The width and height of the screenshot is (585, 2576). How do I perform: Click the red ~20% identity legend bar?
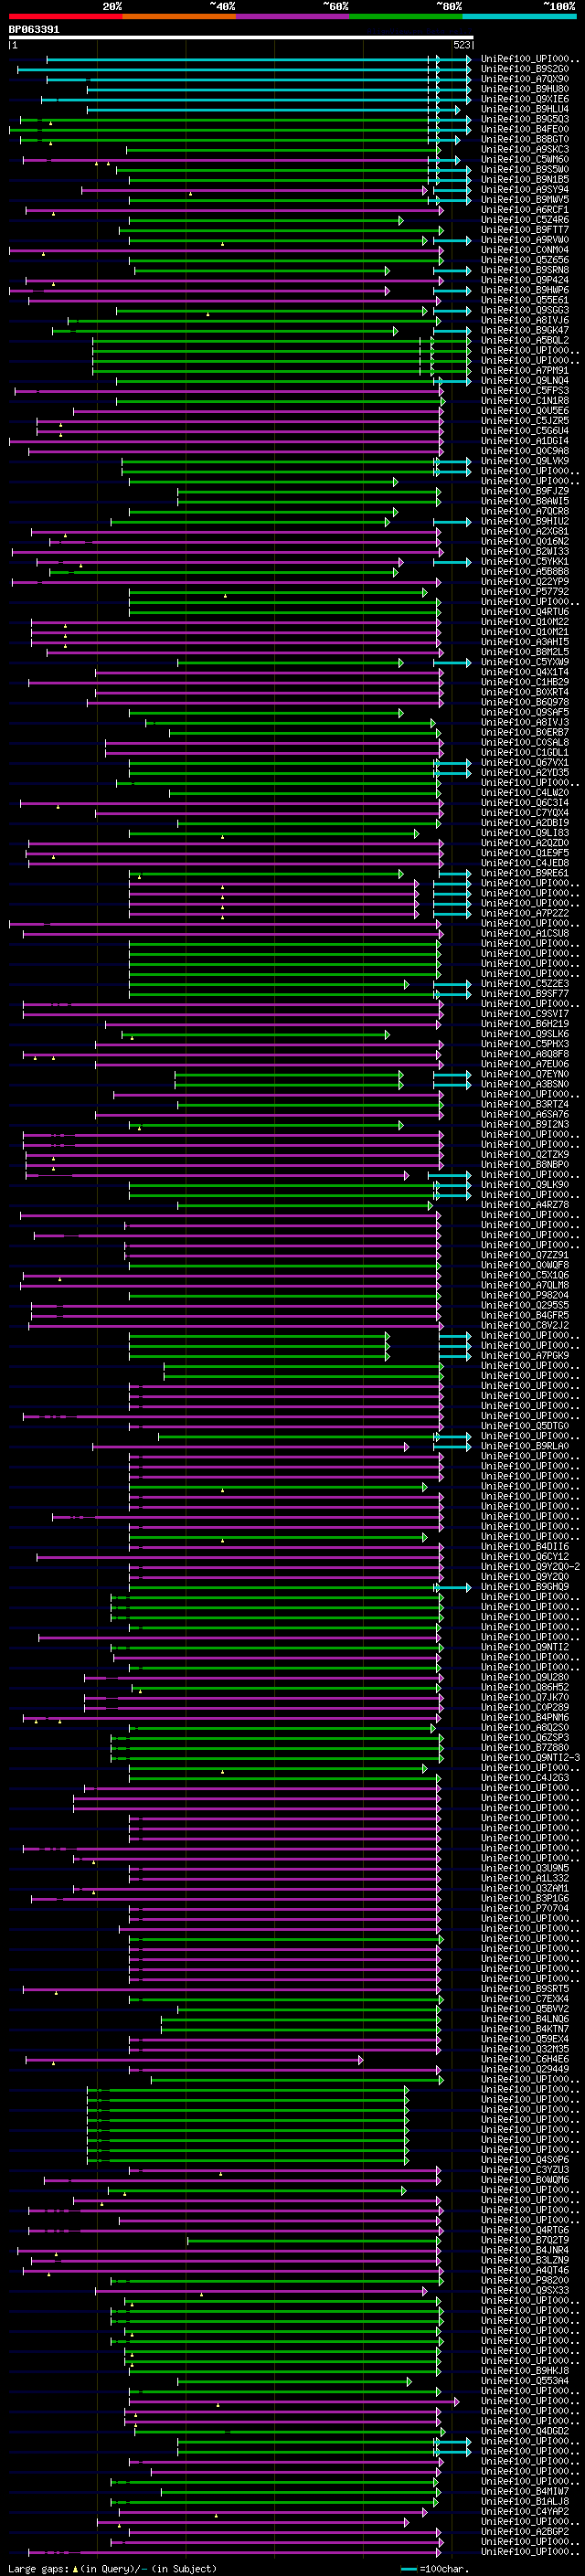[x=65, y=16]
